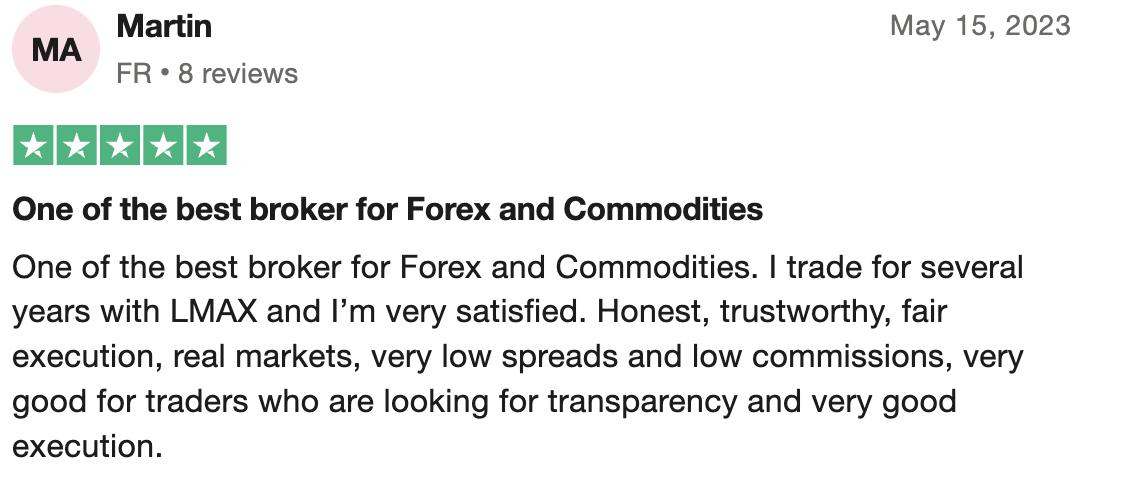Click the word LMAX in review text
The image size is (1148, 490).
pyautogui.click(x=215, y=313)
